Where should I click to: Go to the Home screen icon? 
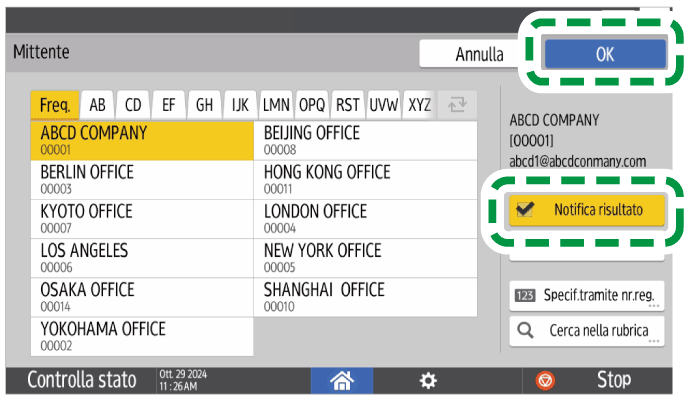tap(342, 380)
